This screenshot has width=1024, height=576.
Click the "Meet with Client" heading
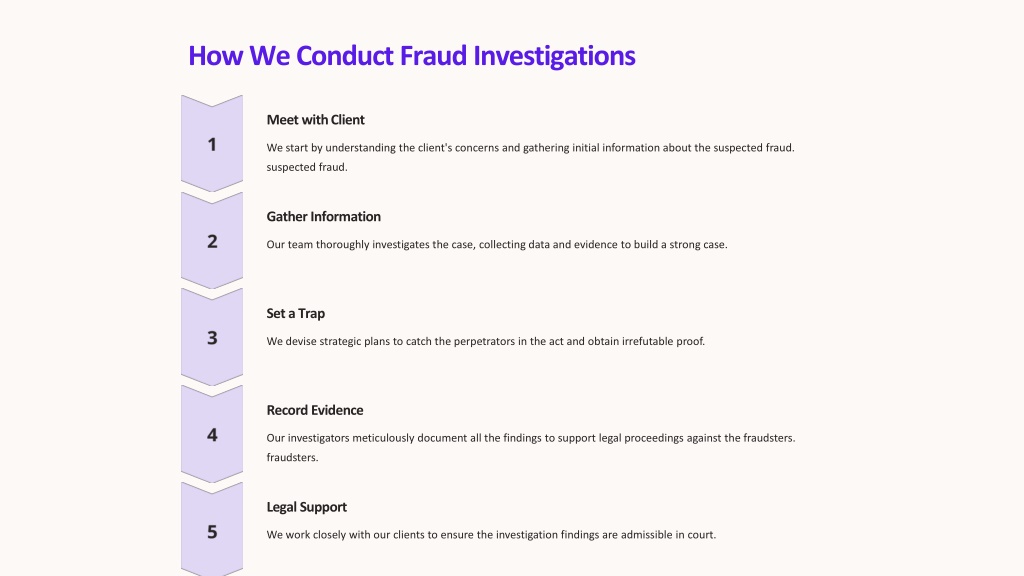[x=315, y=120]
